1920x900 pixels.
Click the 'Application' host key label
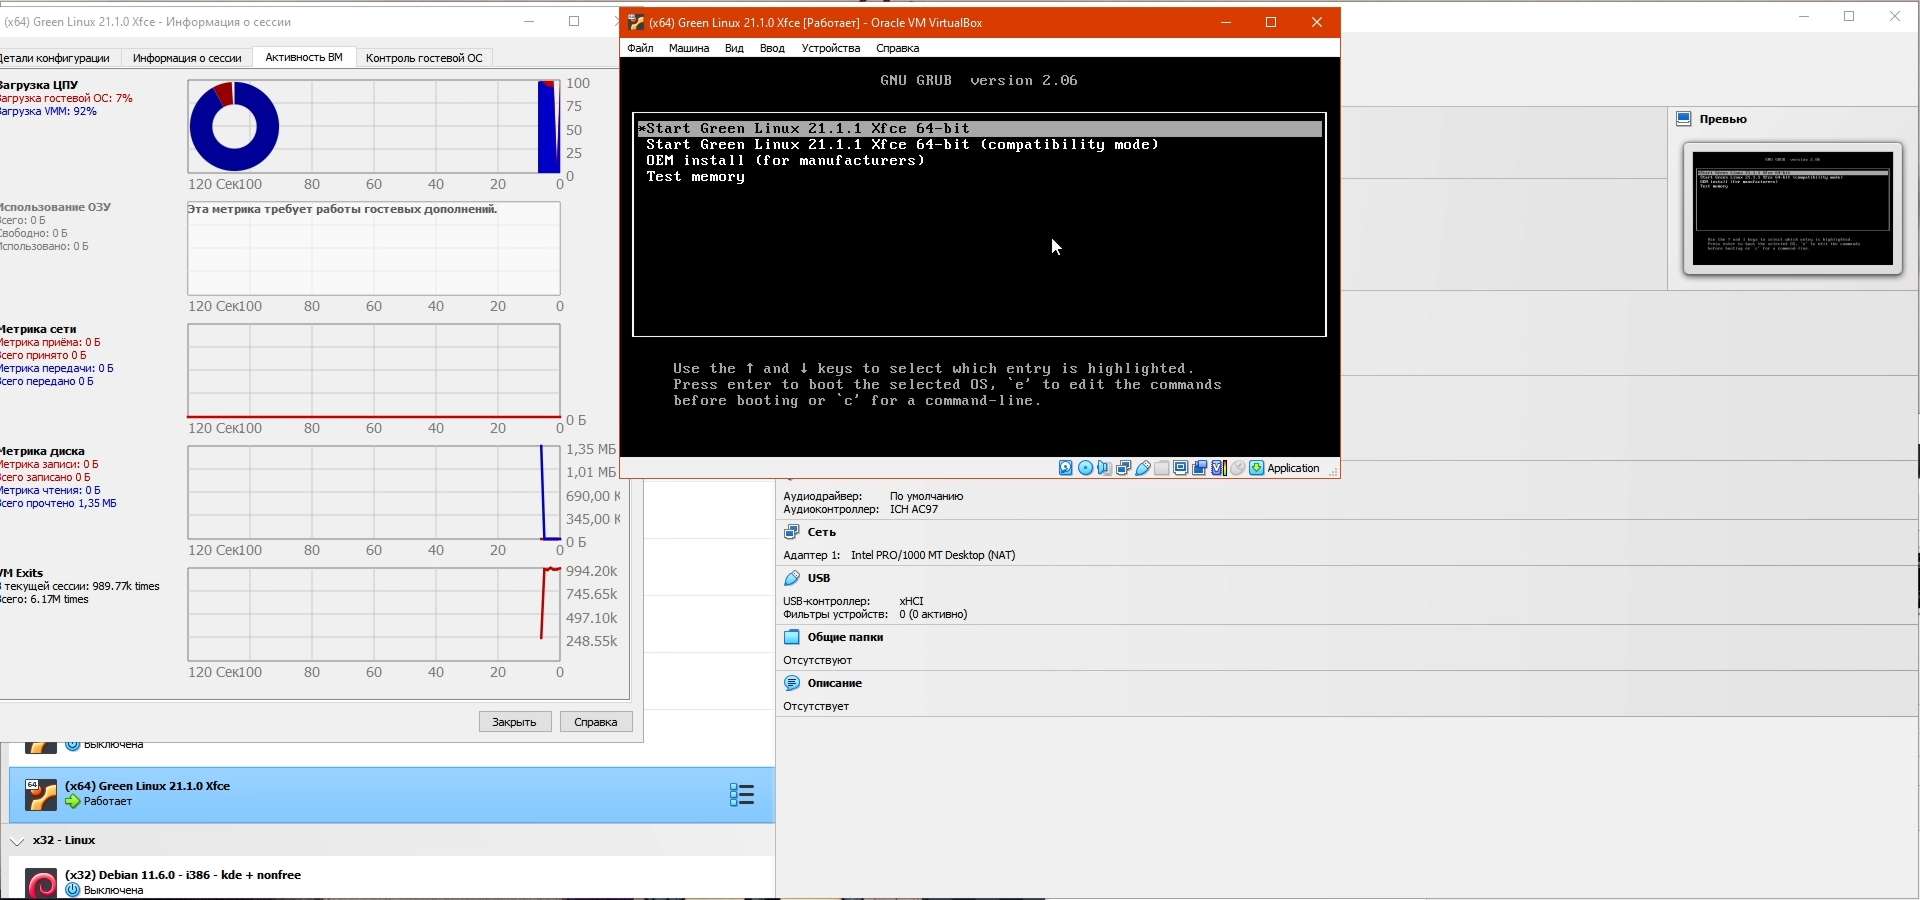1293,468
